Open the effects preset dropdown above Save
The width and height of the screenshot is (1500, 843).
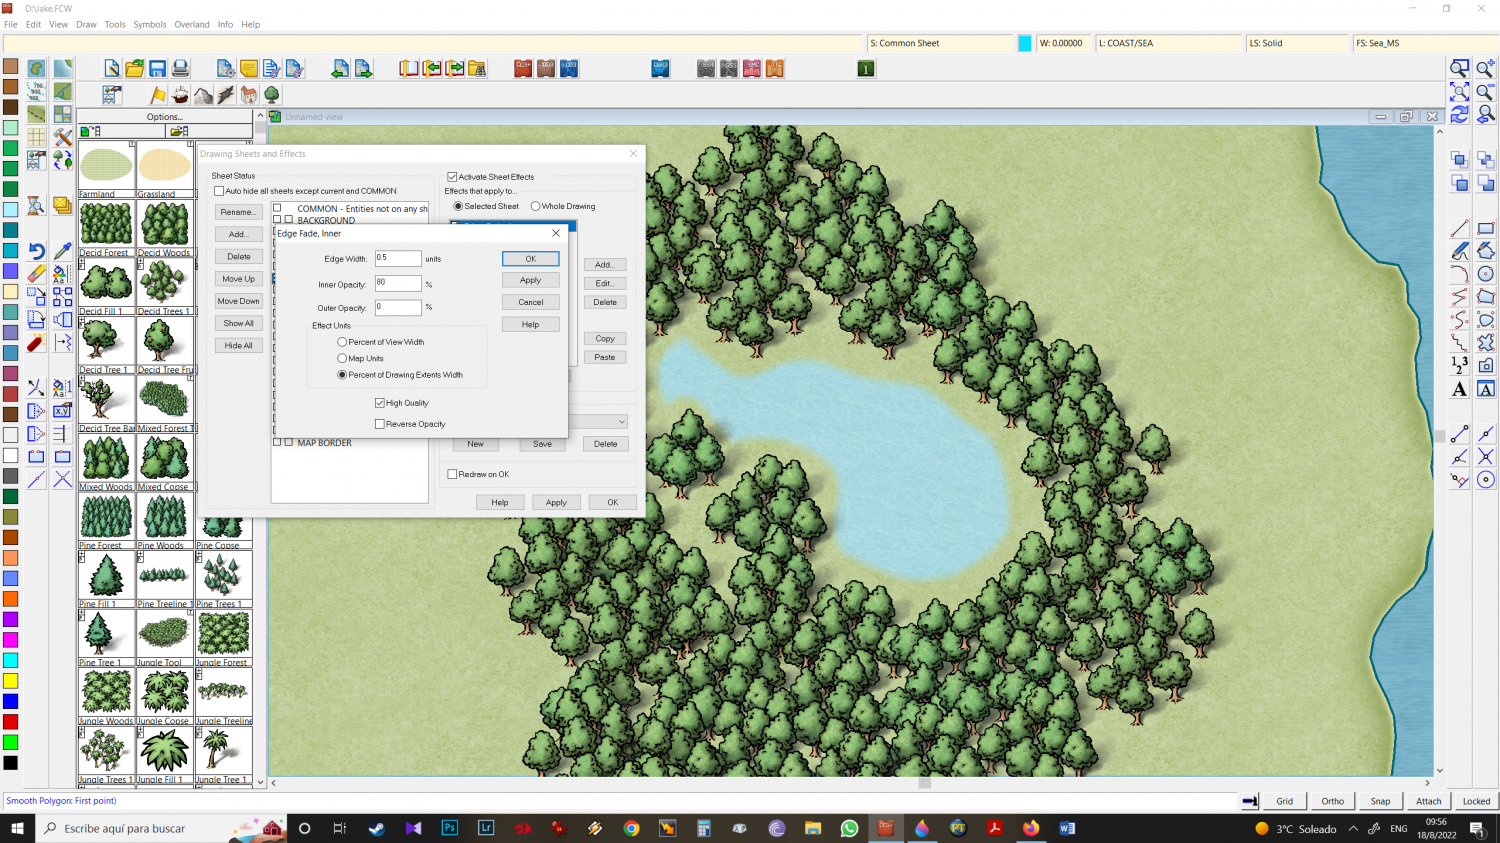[621, 422]
